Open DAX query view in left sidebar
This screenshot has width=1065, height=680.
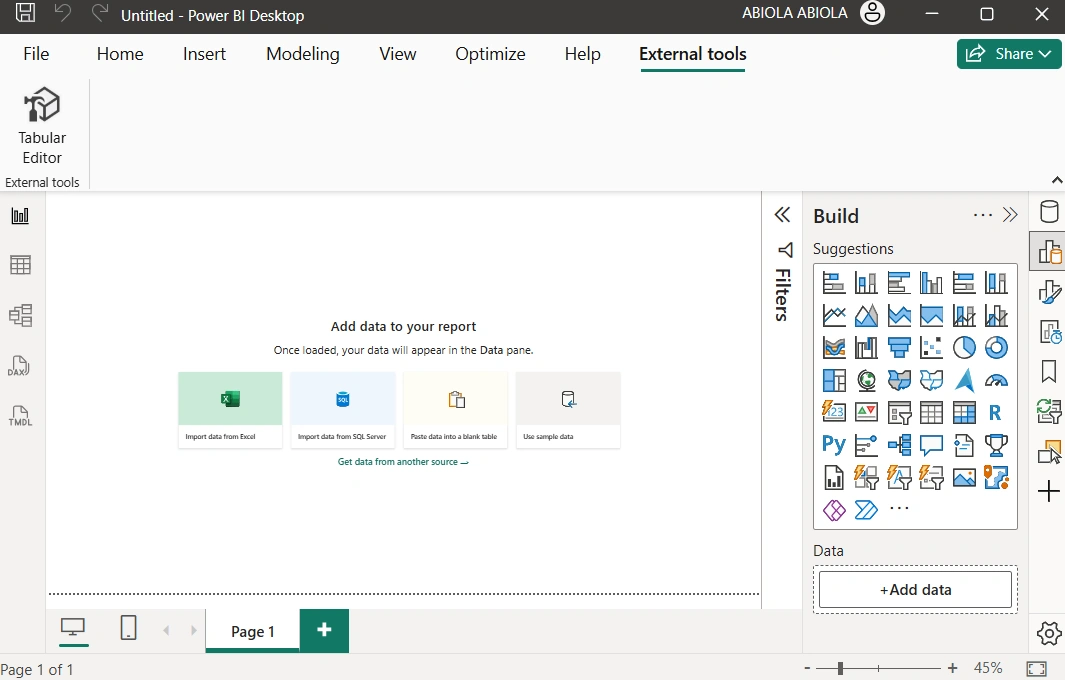[x=19, y=366]
